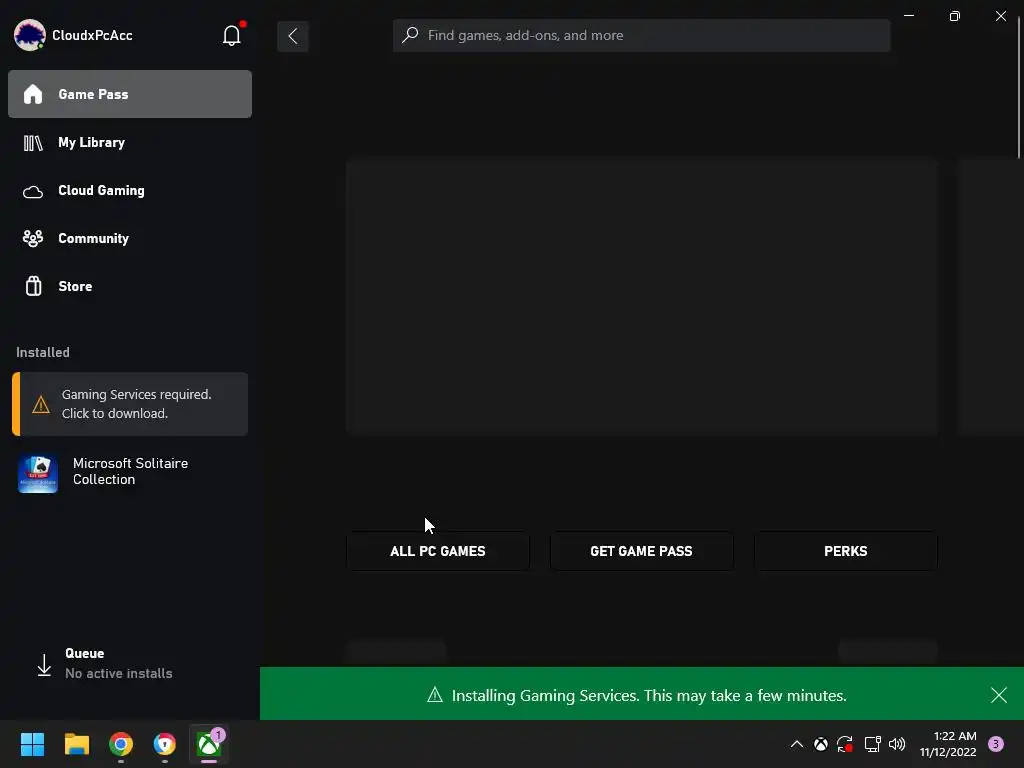Minimize the Xbox app window
Screen dimensions: 1024x768
[x=909, y=16]
